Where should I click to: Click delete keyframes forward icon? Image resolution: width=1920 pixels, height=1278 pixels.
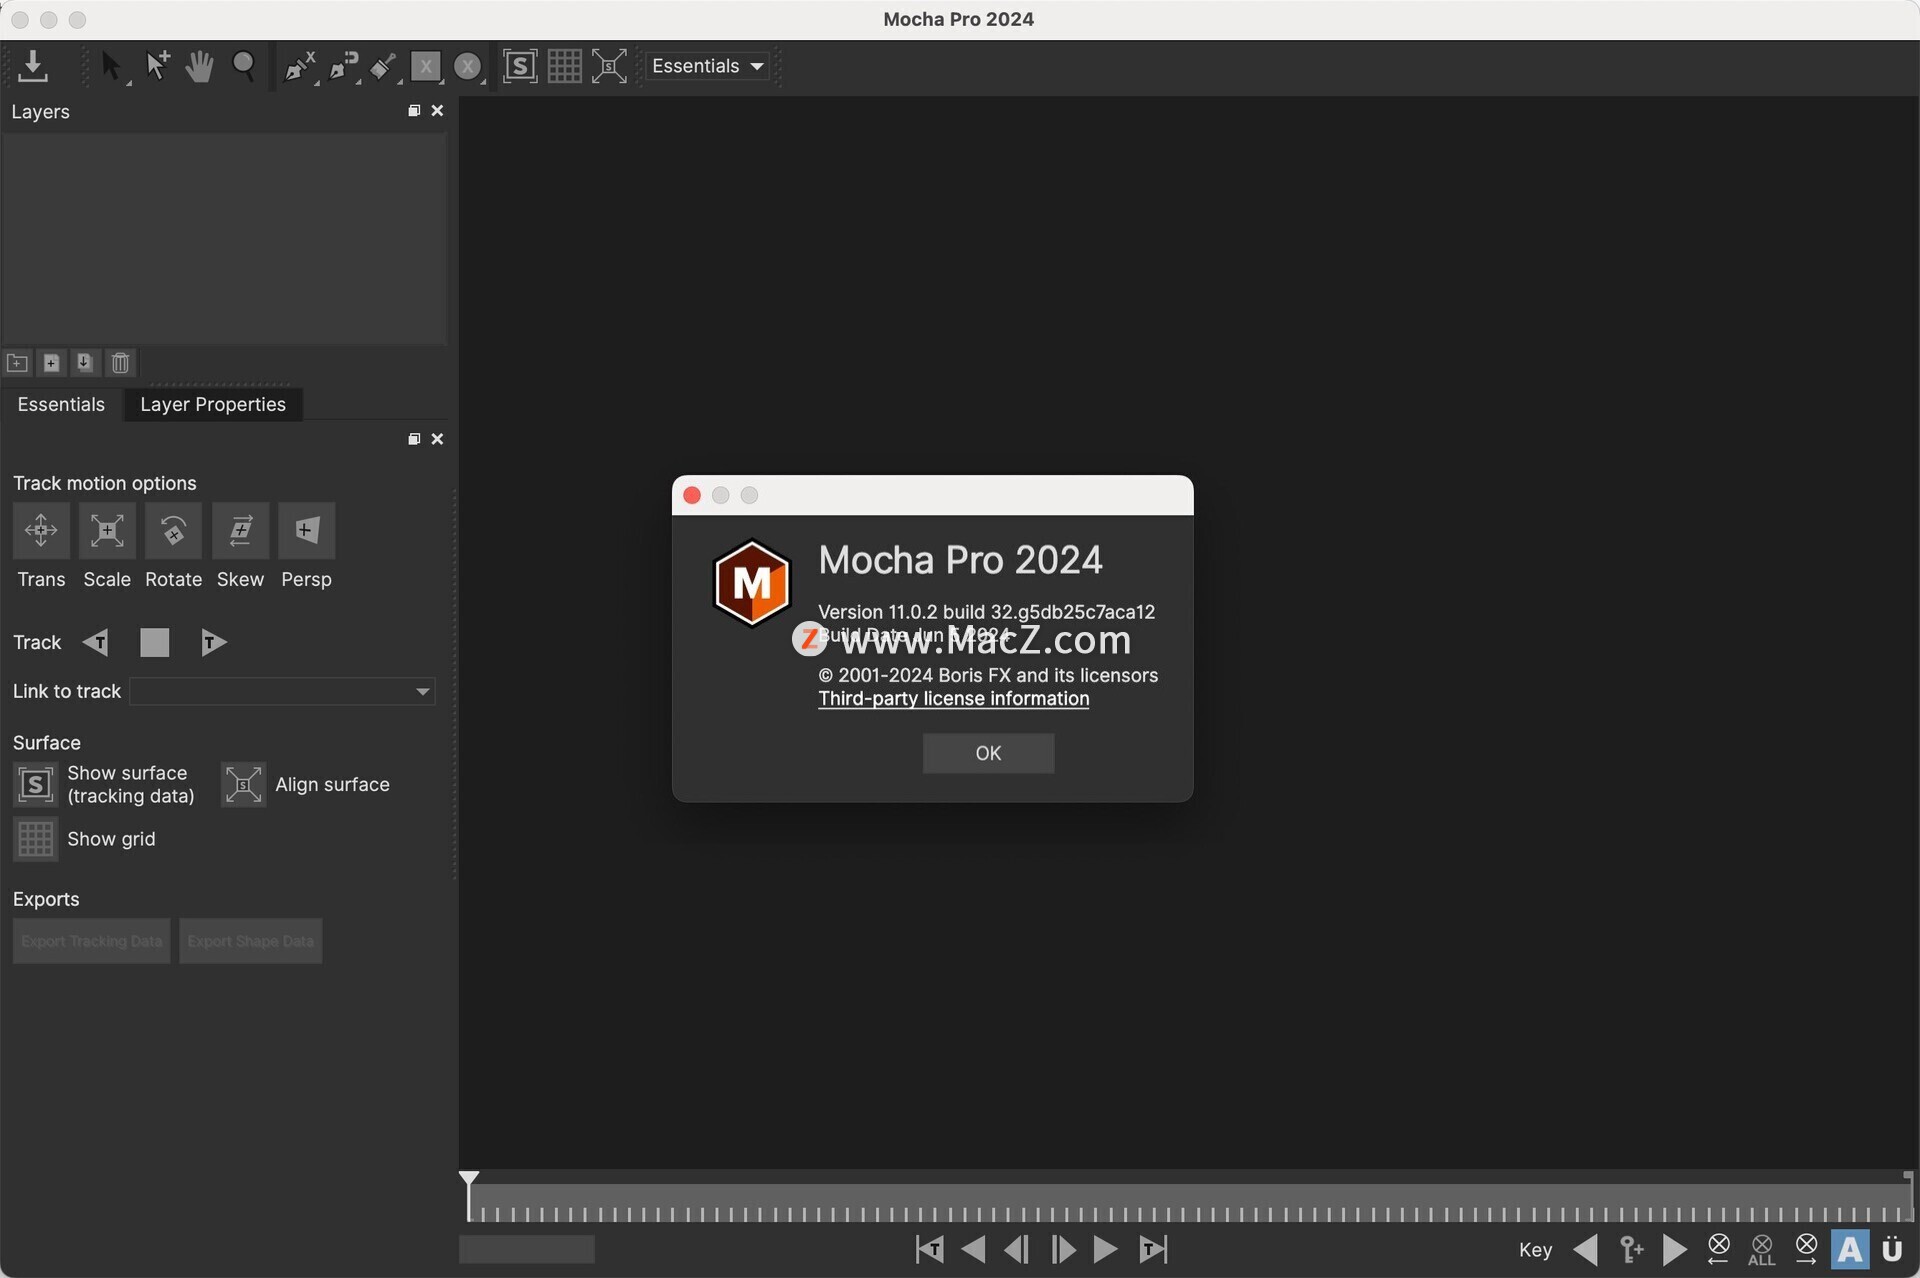(x=1806, y=1249)
